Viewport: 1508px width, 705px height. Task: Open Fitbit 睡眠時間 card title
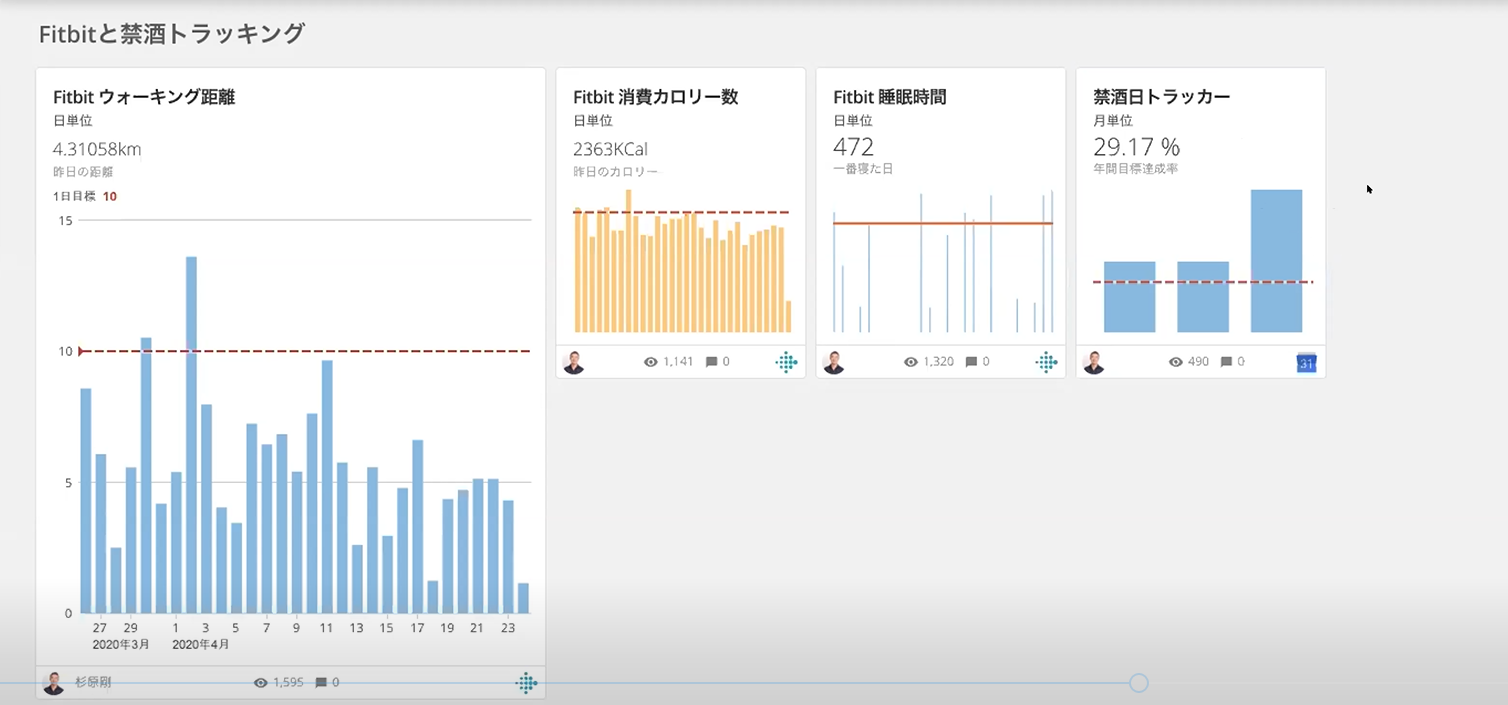(890, 97)
